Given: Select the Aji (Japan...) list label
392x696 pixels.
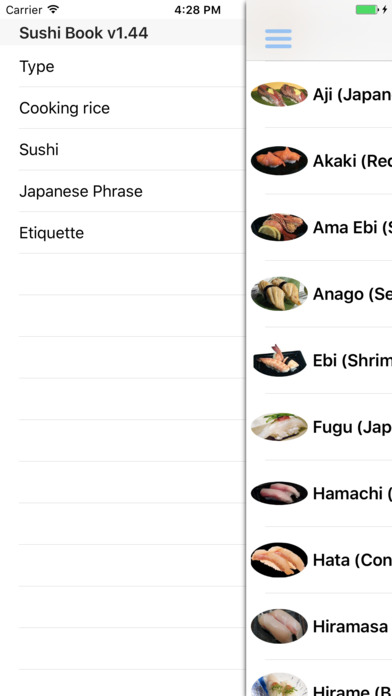Looking at the screenshot, I should click(352, 95).
